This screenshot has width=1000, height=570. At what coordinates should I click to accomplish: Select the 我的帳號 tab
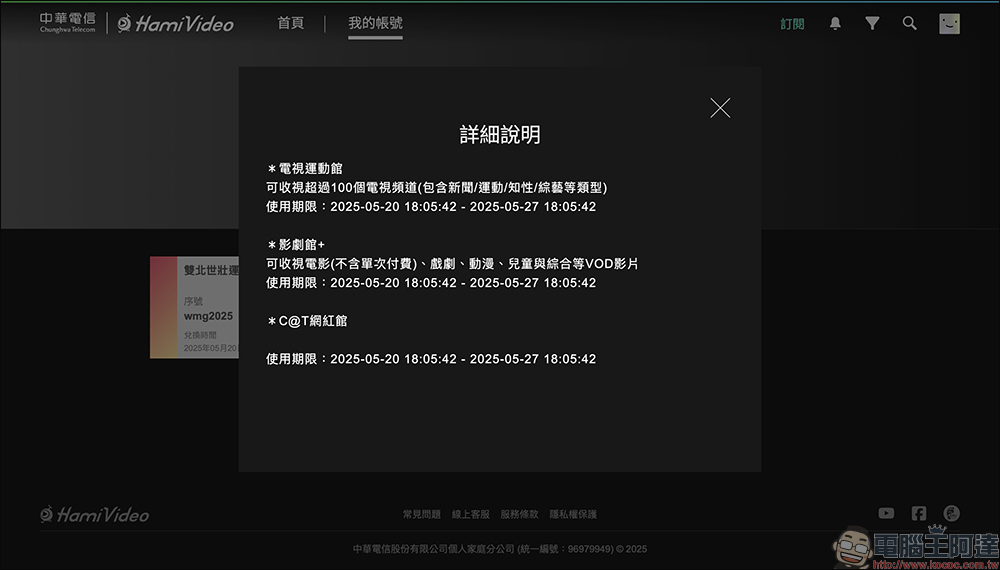click(x=375, y=24)
